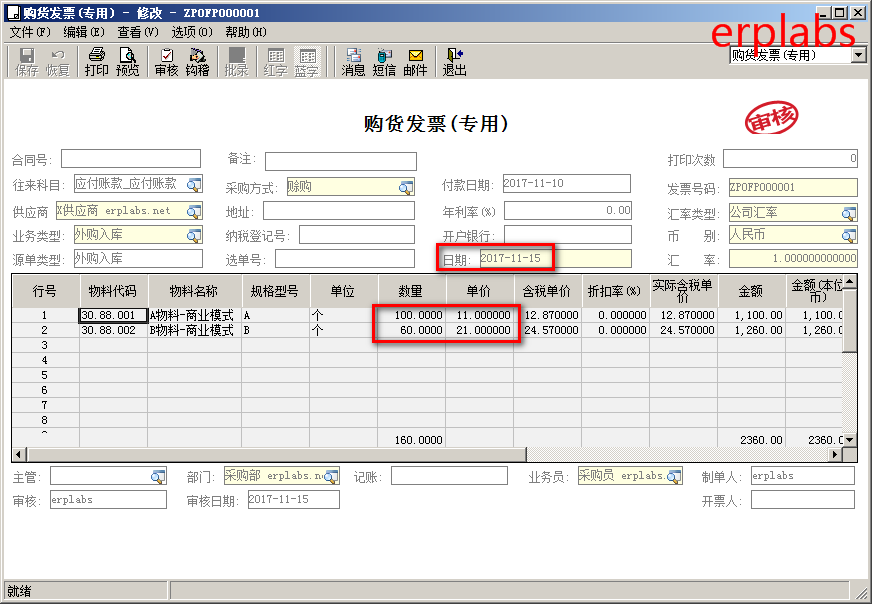Open lookup for 业务员 field
This screenshot has width=872, height=604.
674,476
